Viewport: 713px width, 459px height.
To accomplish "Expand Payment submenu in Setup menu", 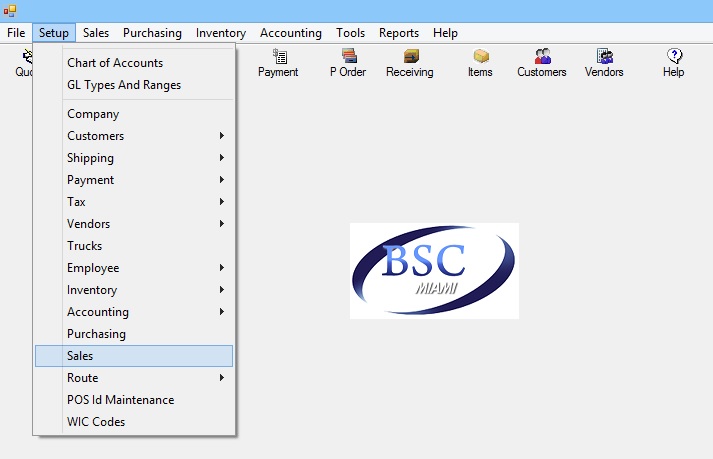I will (x=134, y=180).
